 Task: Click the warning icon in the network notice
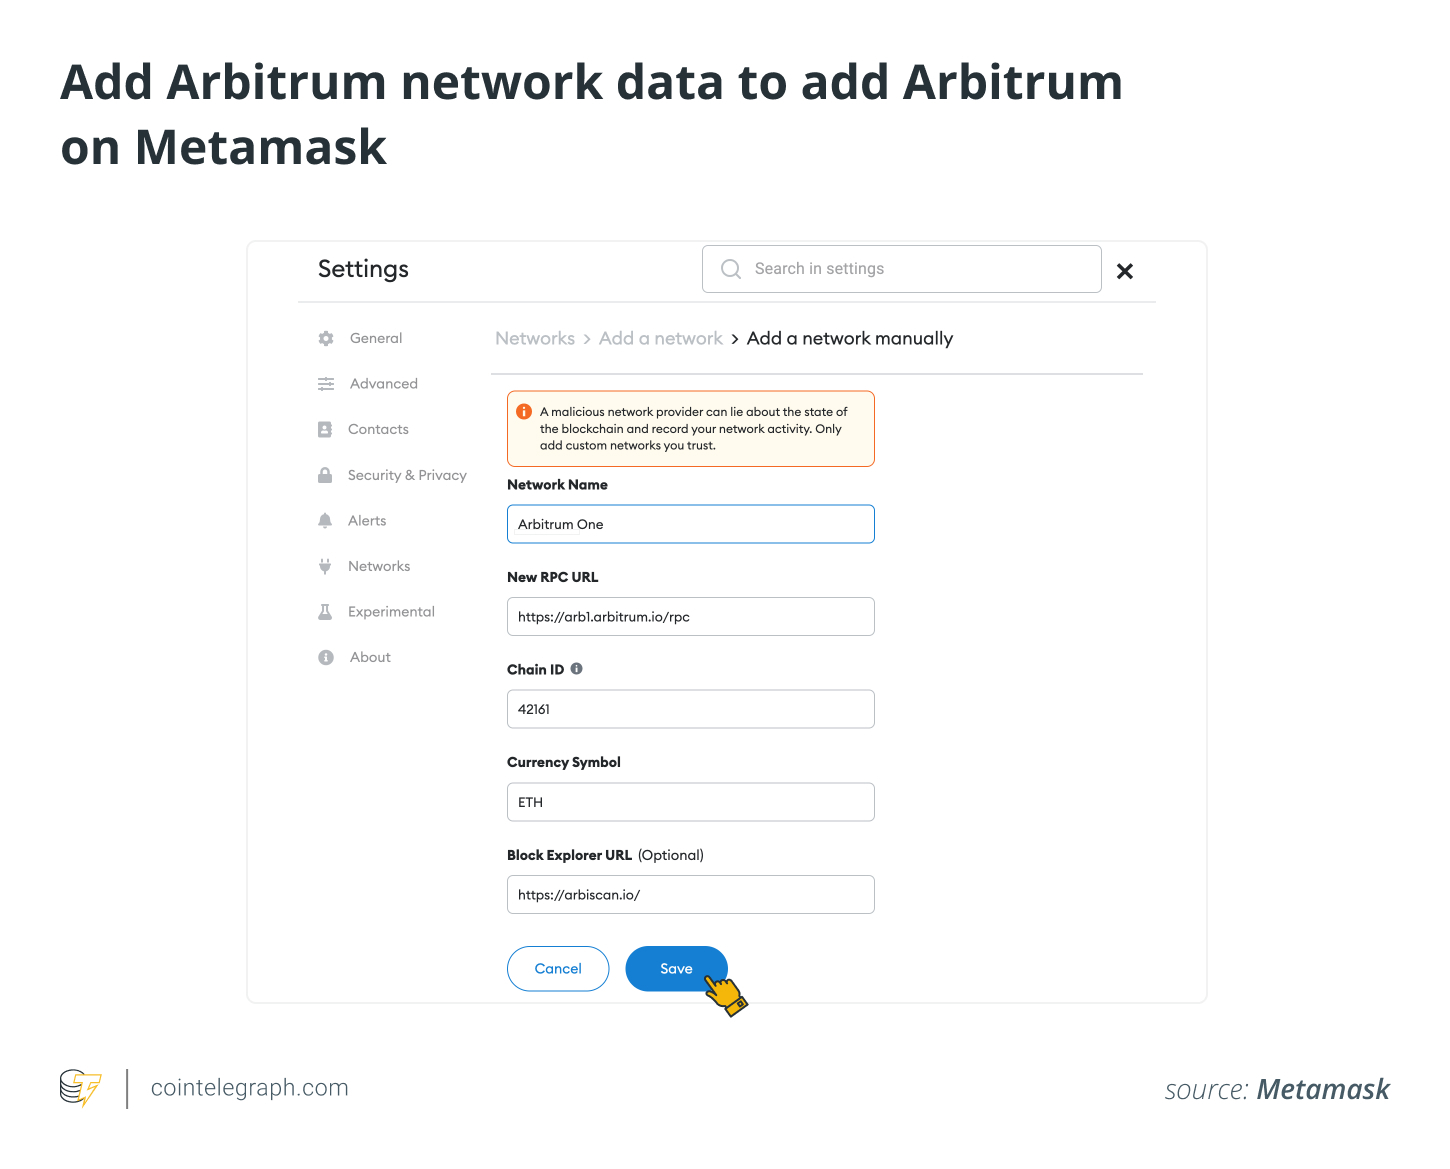tap(524, 411)
